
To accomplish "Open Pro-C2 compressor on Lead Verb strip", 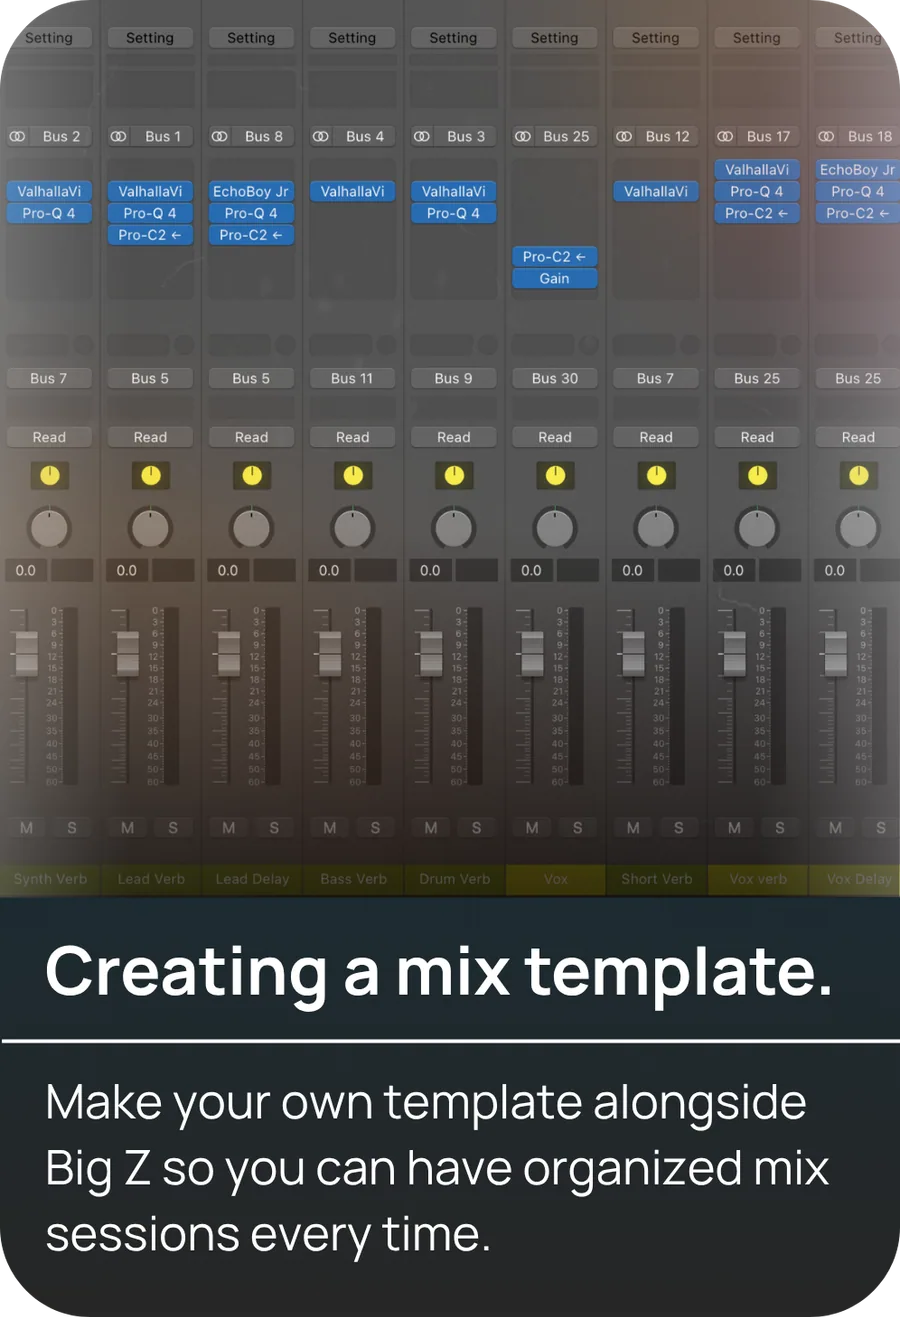I will coord(150,235).
